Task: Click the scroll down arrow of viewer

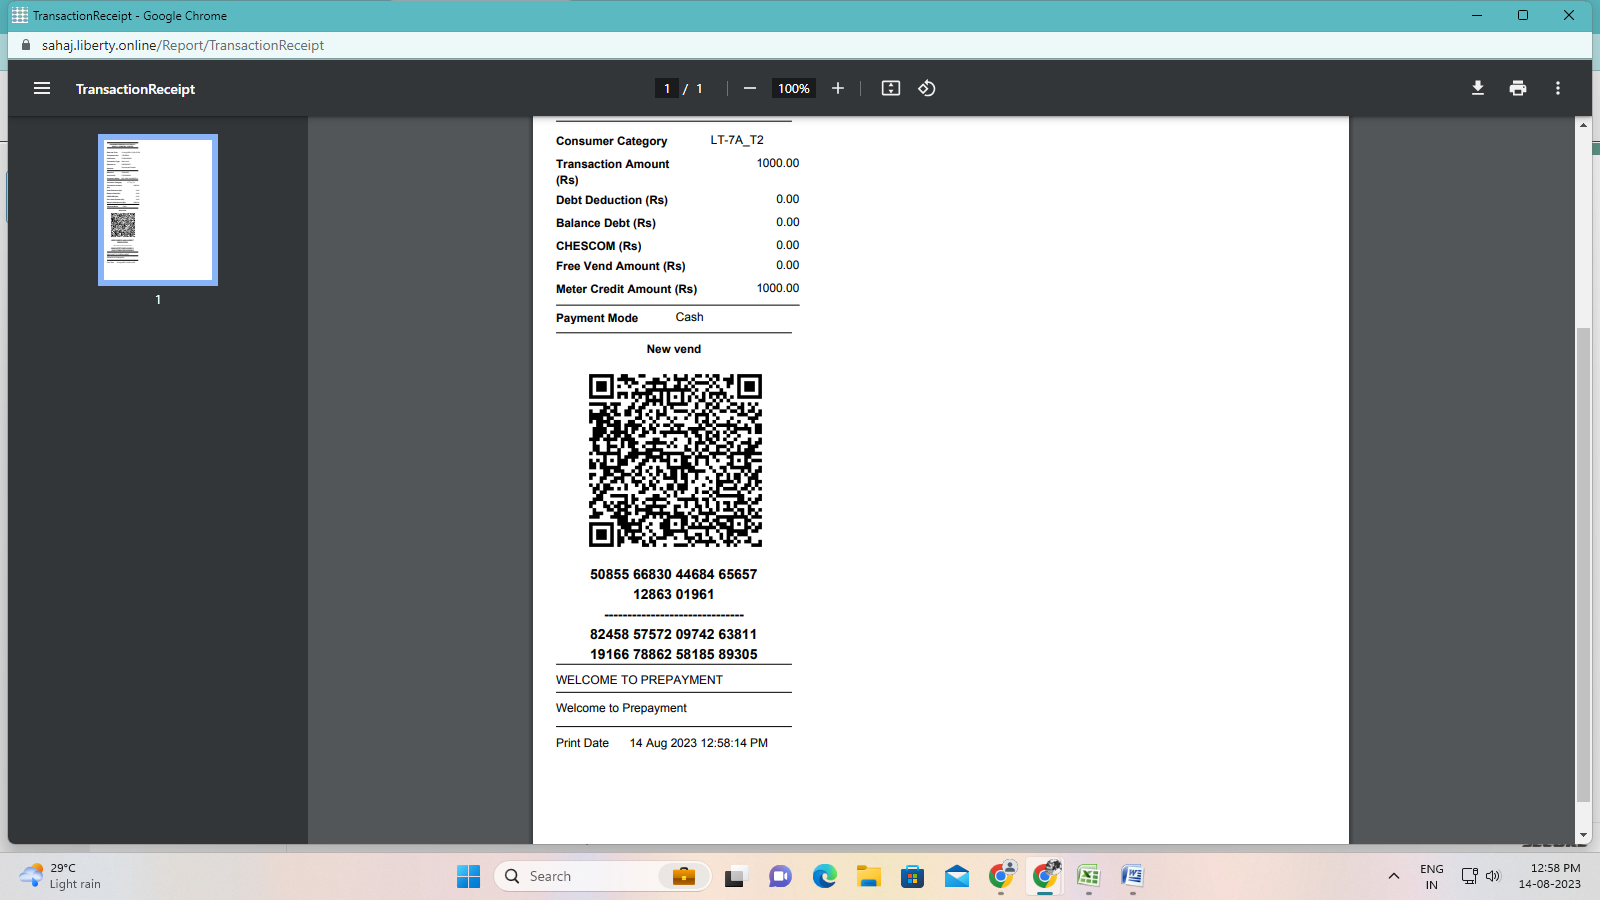Action: (1583, 835)
